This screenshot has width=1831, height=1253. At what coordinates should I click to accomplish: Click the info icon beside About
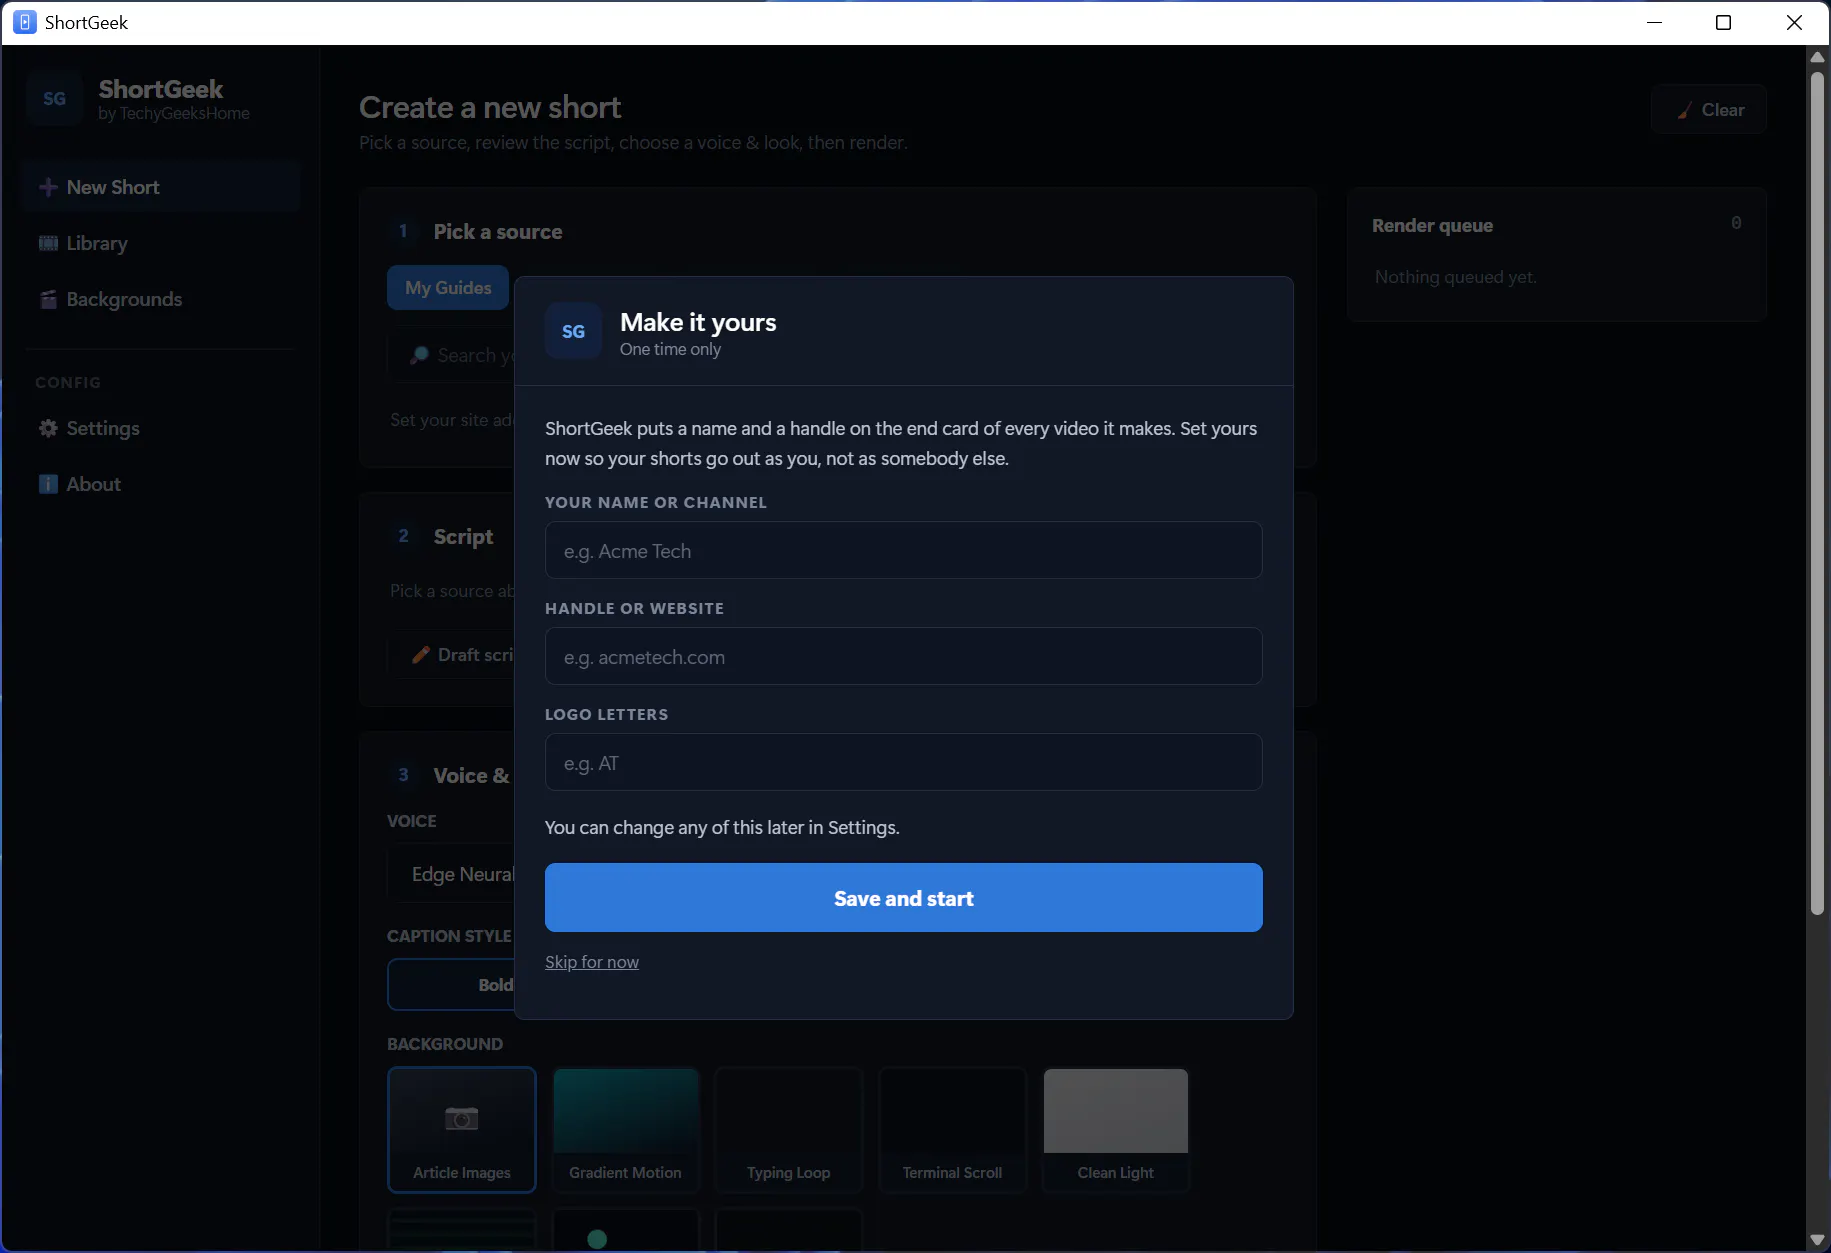tap(48, 484)
